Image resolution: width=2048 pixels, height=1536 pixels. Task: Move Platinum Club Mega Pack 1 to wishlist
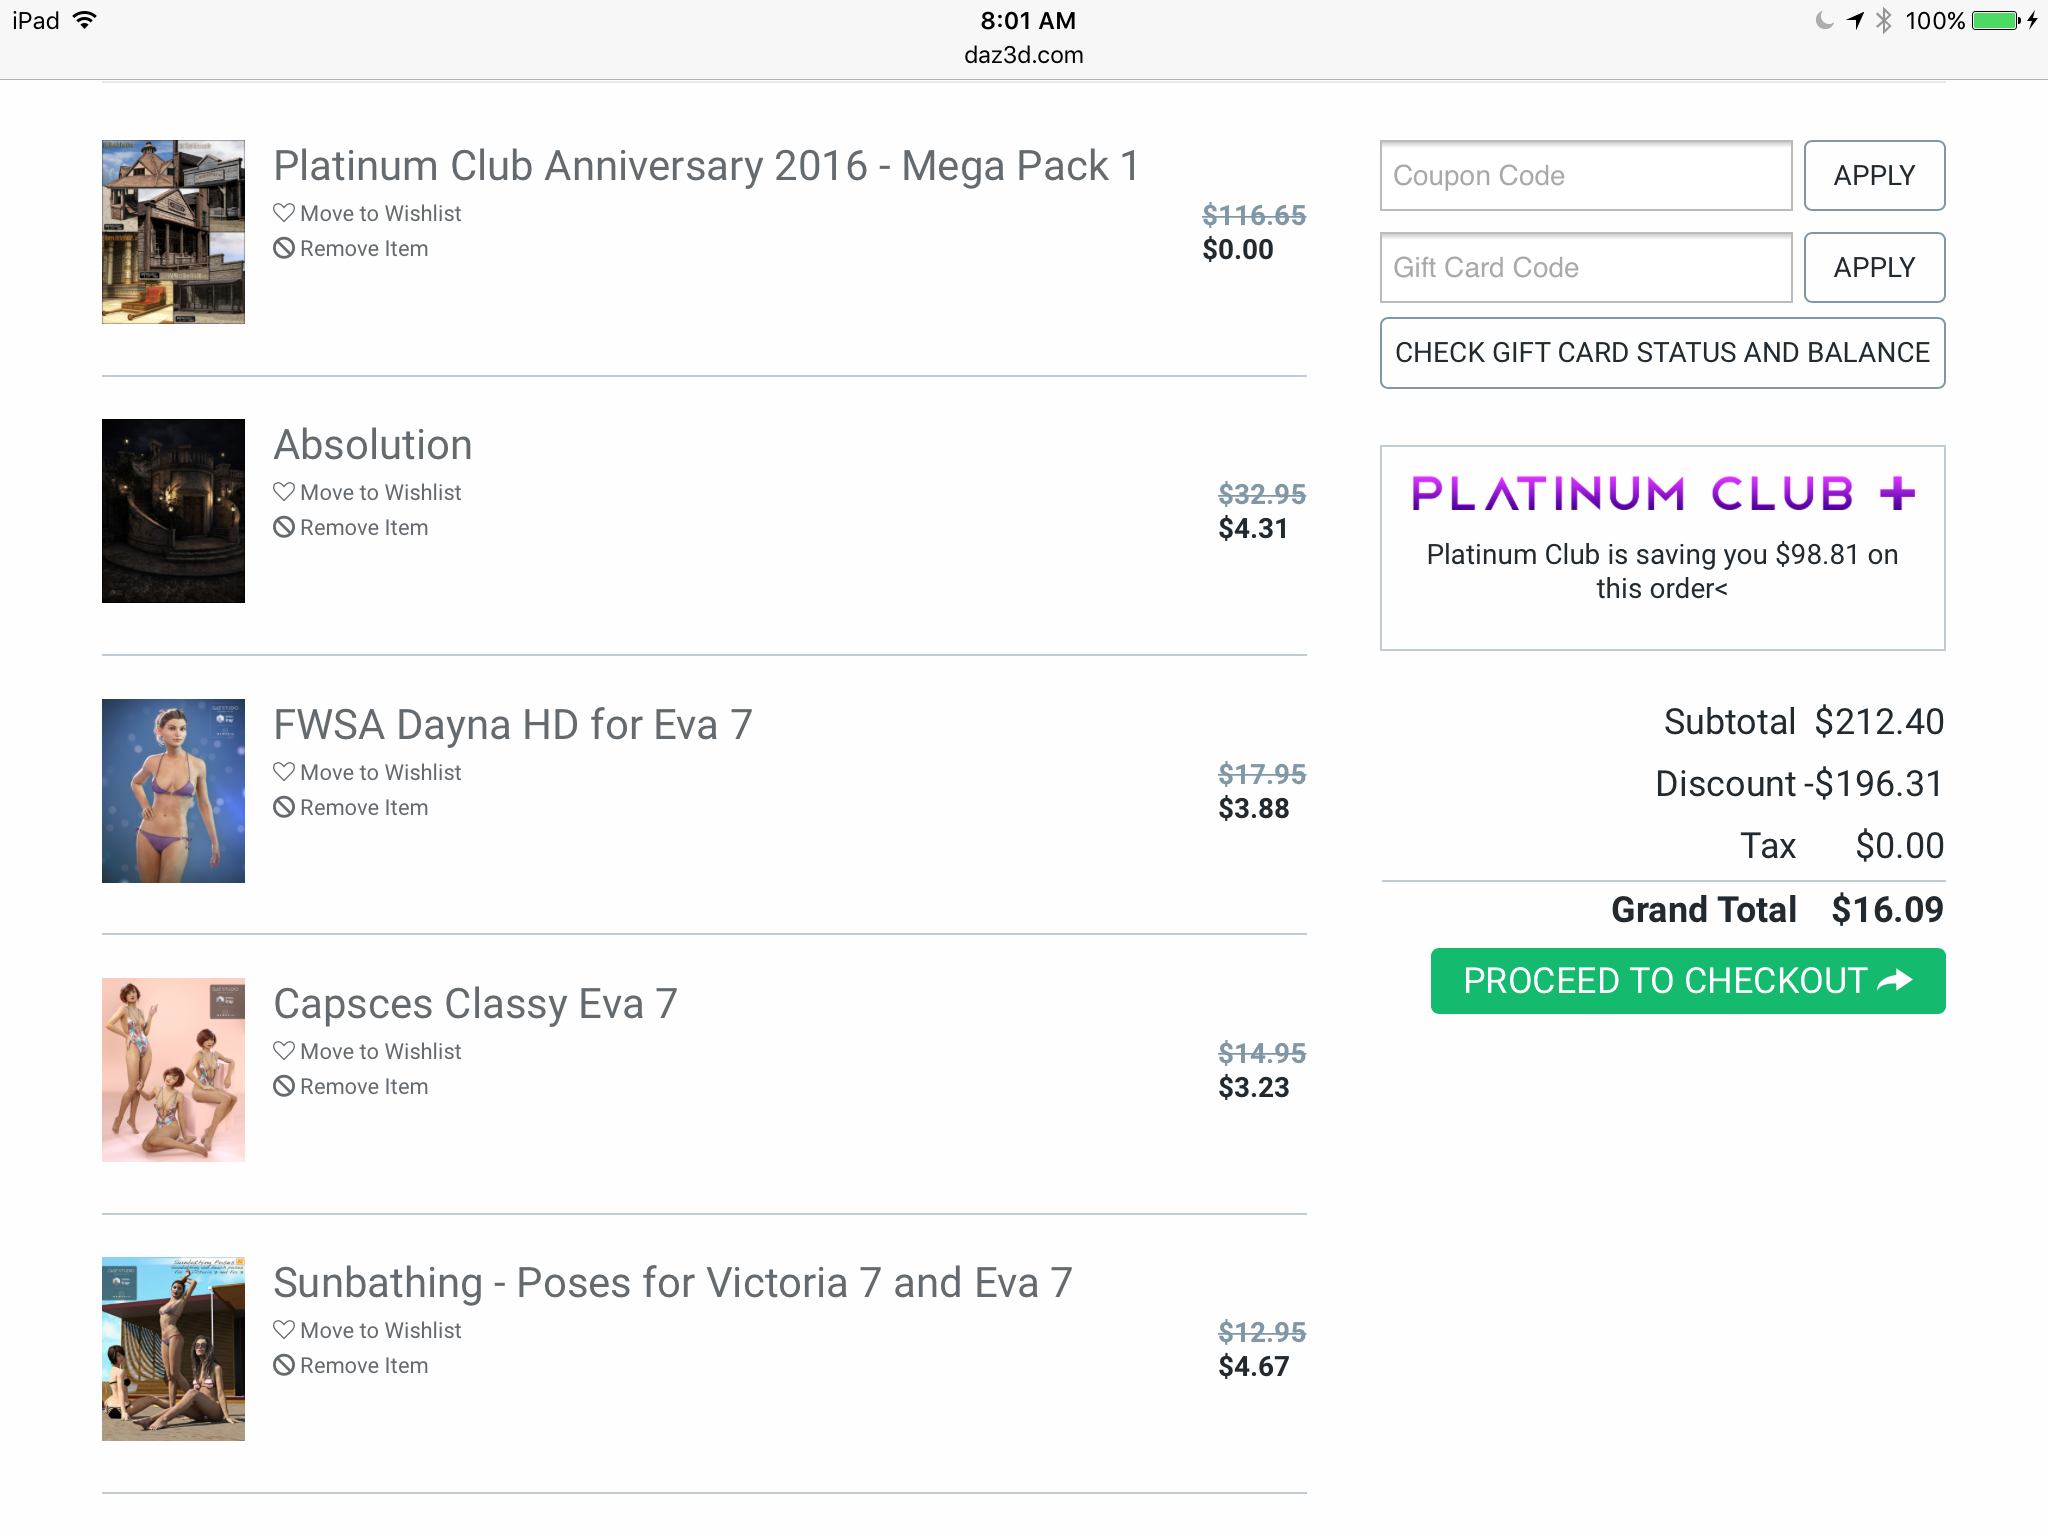(x=380, y=214)
